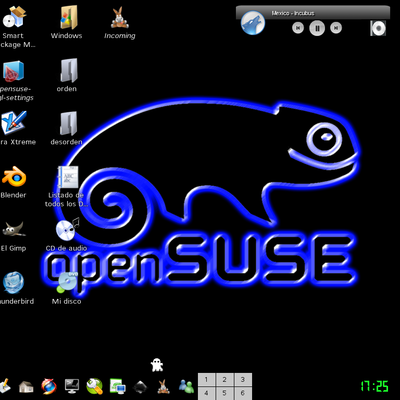Open the green wrench settings icon in the dock
400x400 pixels.
(94, 387)
